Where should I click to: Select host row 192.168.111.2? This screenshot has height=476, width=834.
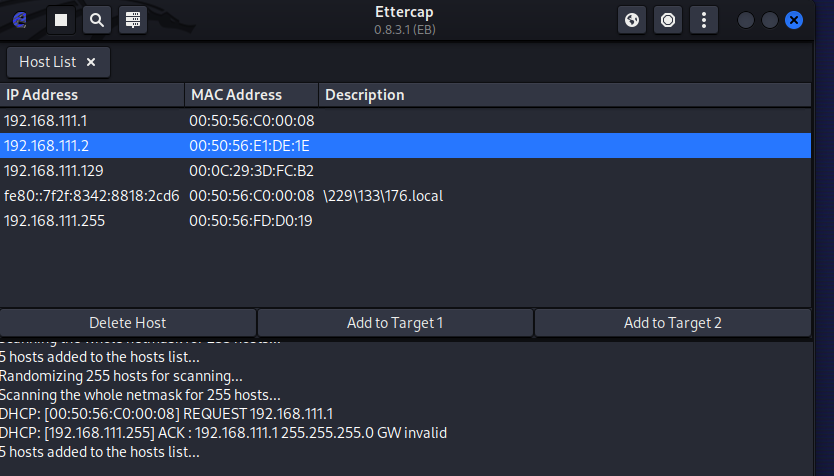point(405,146)
